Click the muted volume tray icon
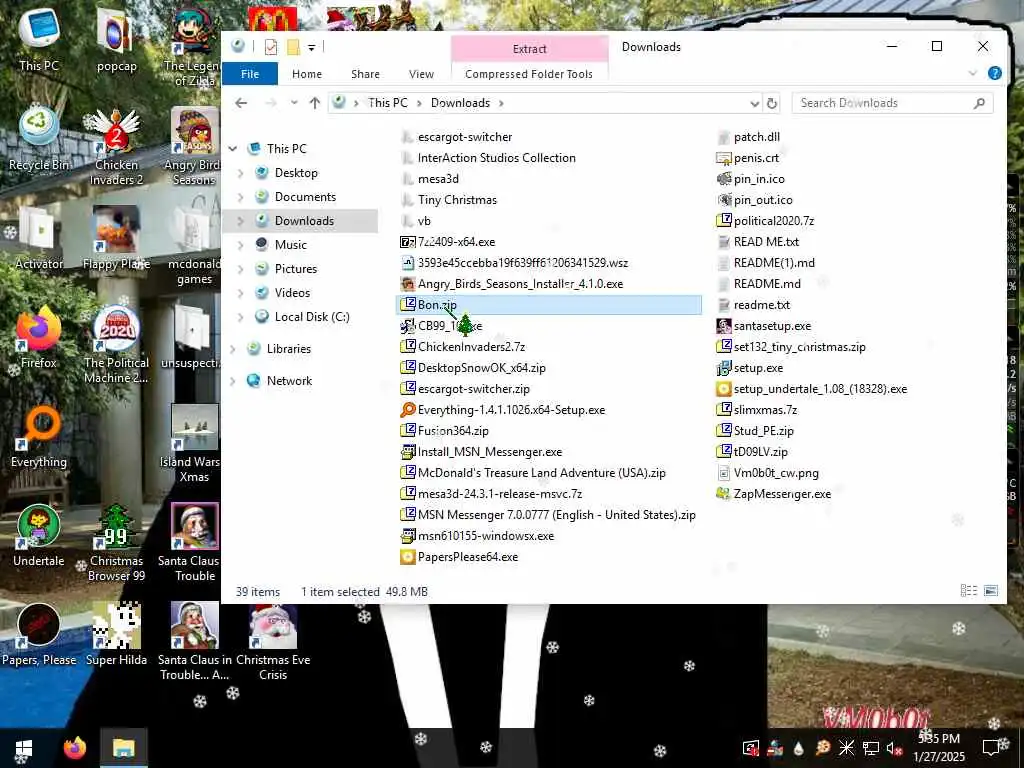 click(894, 748)
